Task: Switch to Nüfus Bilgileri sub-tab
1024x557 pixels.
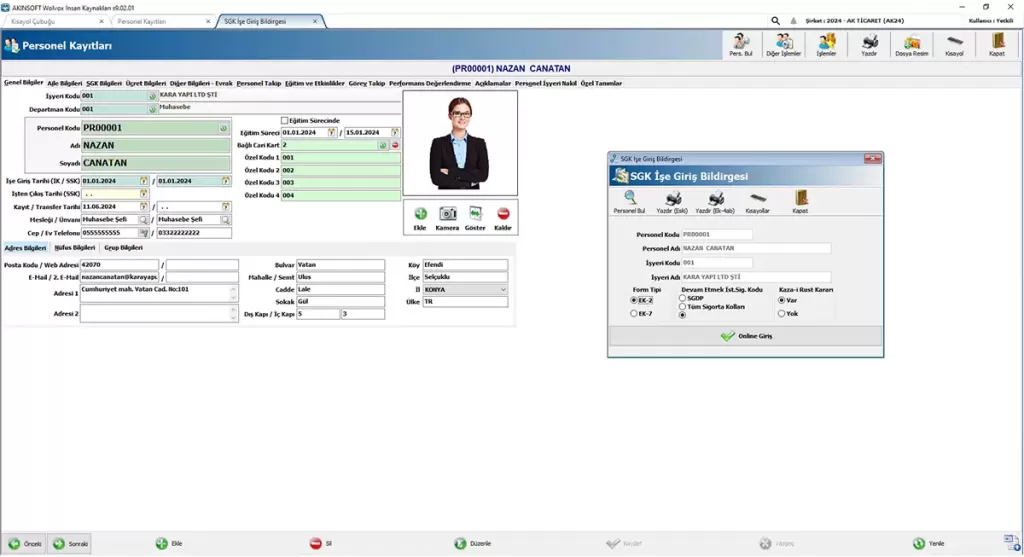Action: tap(74, 248)
